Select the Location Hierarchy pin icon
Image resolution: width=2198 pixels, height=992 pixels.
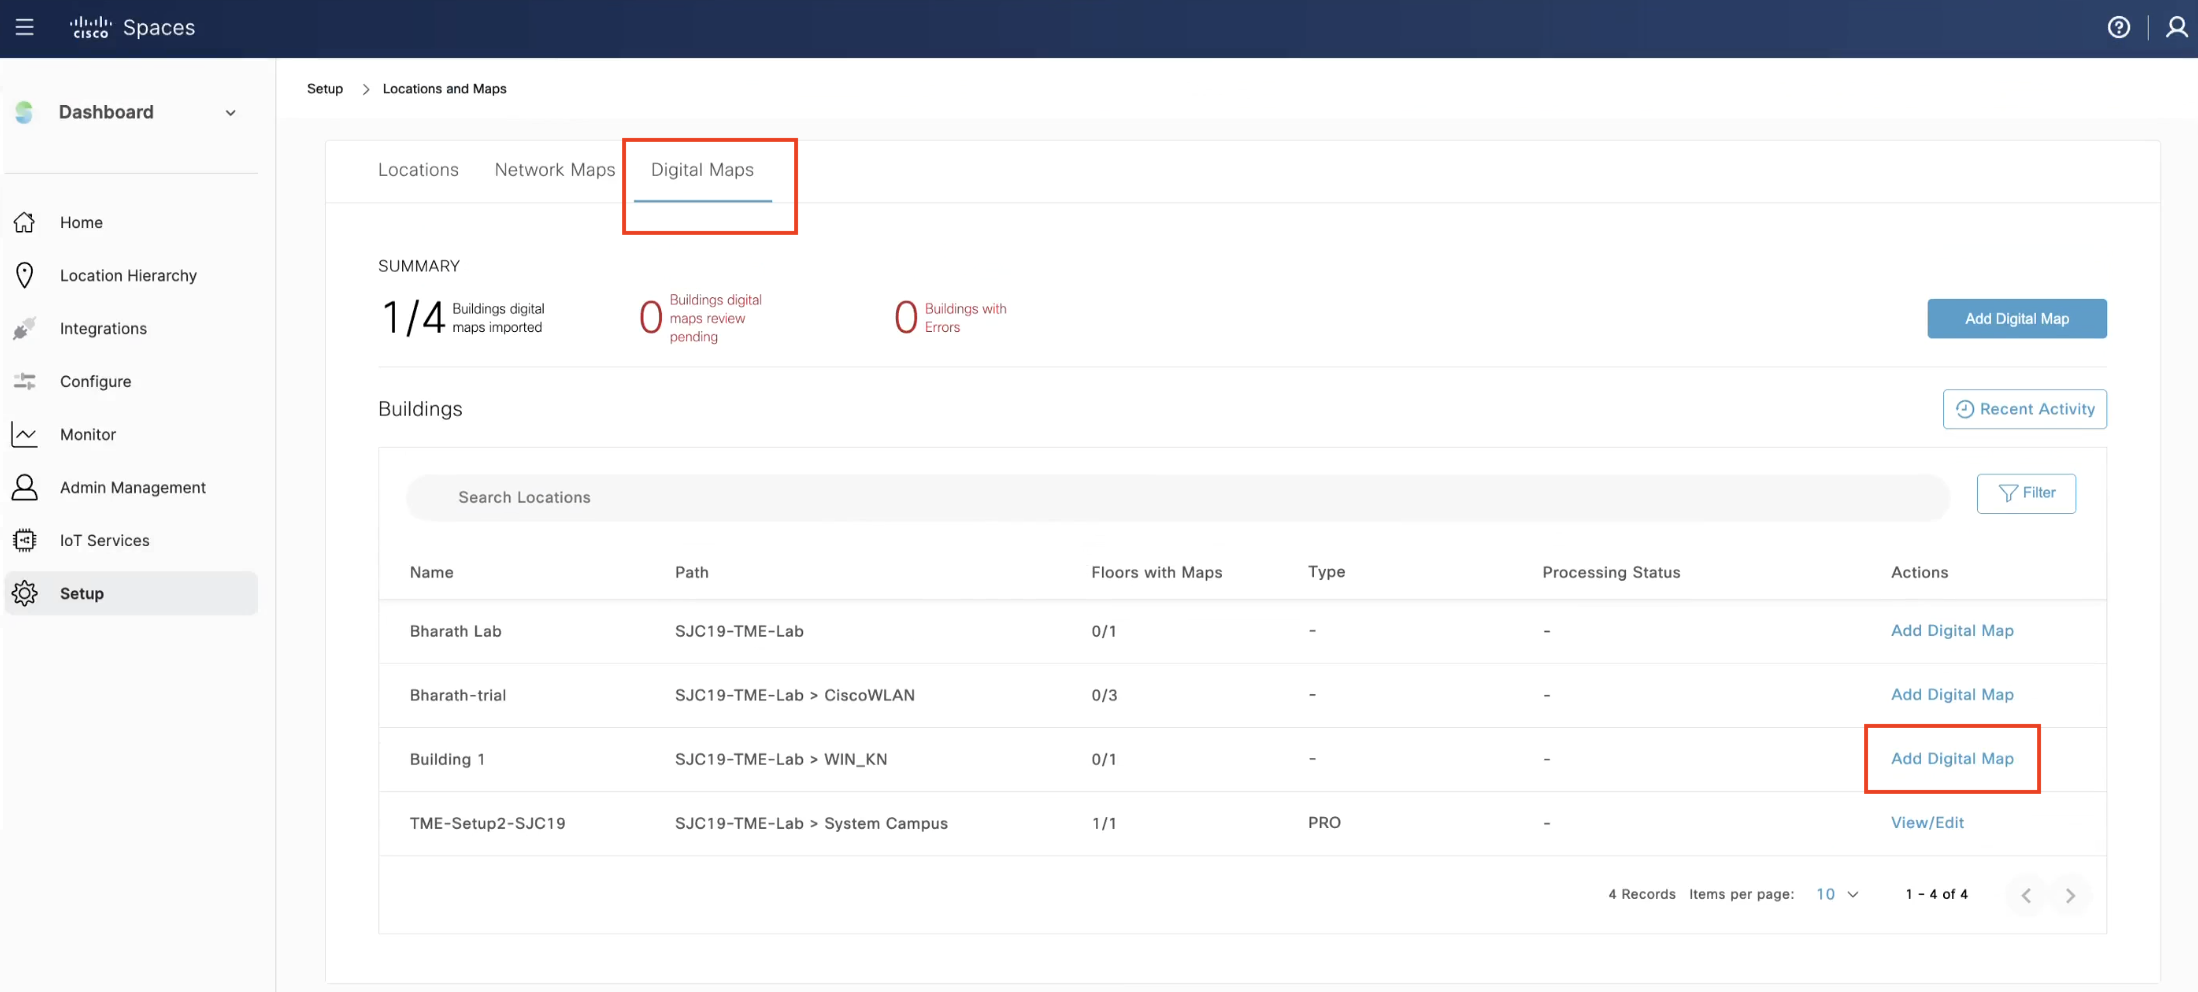[x=25, y=275]
